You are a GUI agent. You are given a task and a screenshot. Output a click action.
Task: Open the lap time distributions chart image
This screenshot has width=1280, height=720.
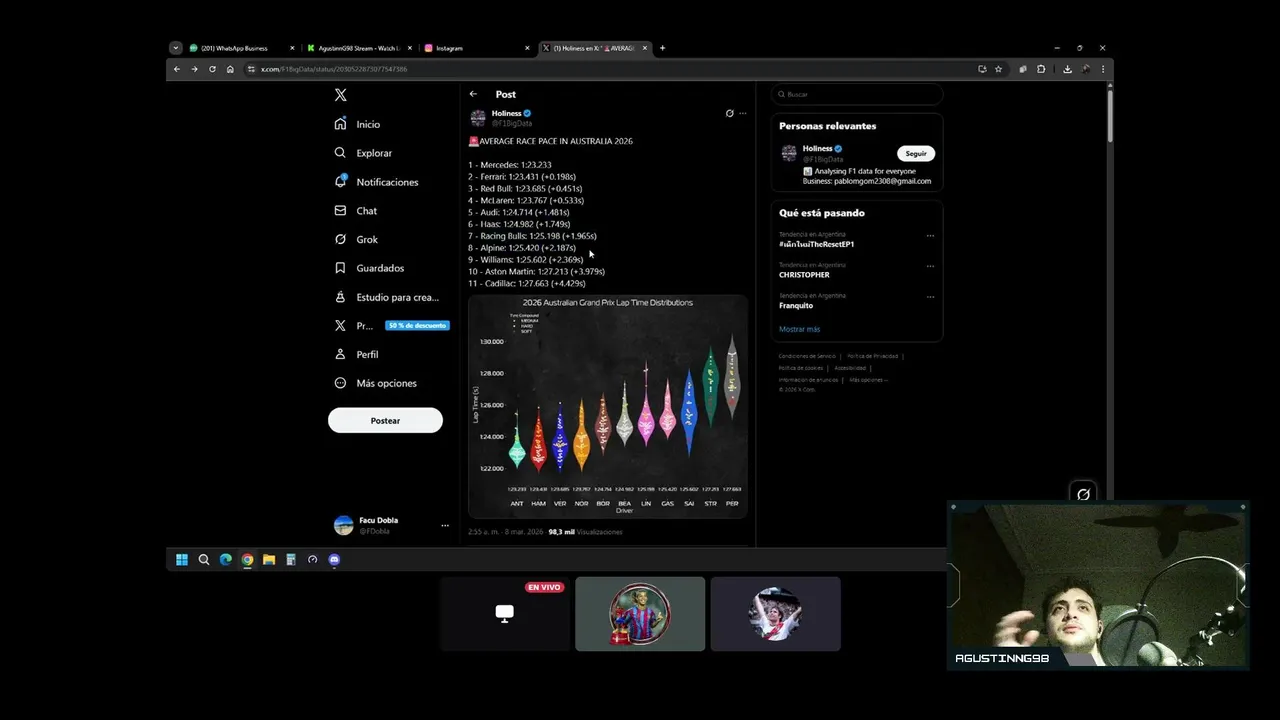point(608,406)
